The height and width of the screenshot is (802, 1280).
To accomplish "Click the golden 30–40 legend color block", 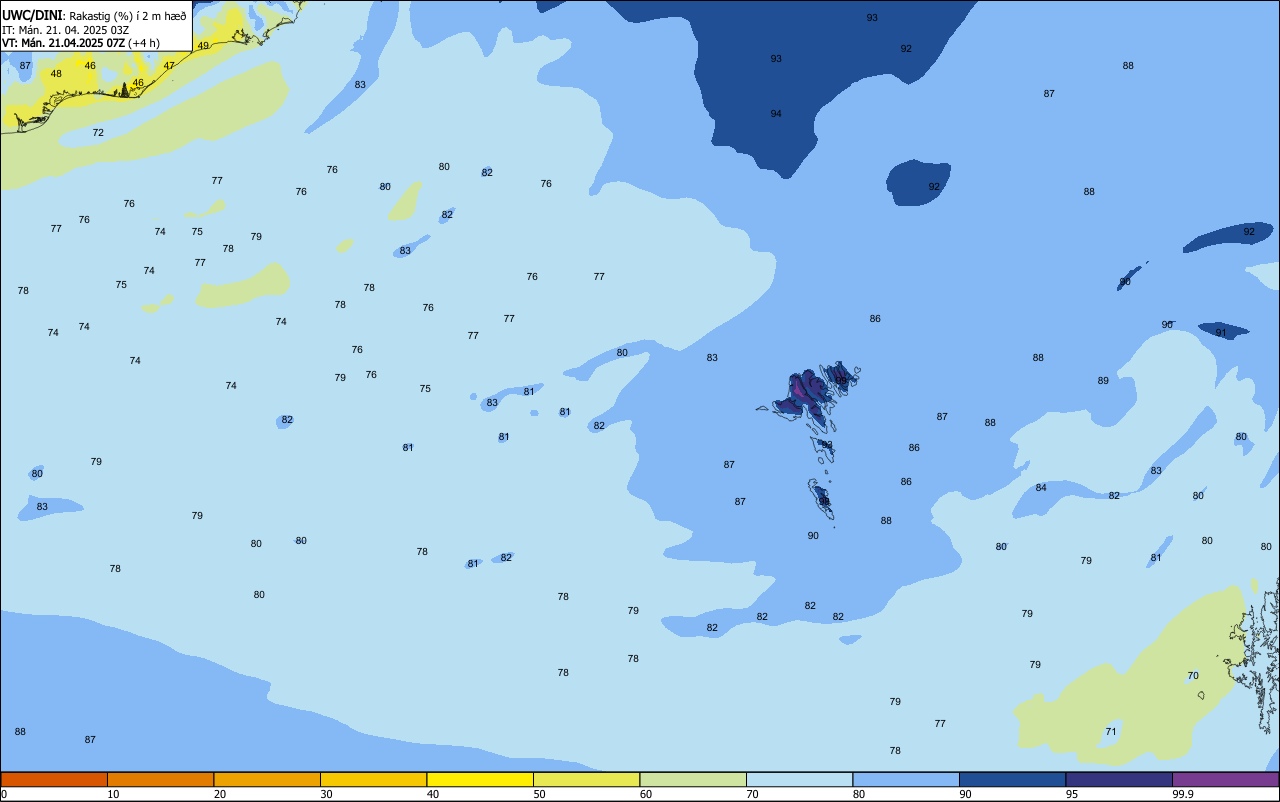I will tap(373, 779).
